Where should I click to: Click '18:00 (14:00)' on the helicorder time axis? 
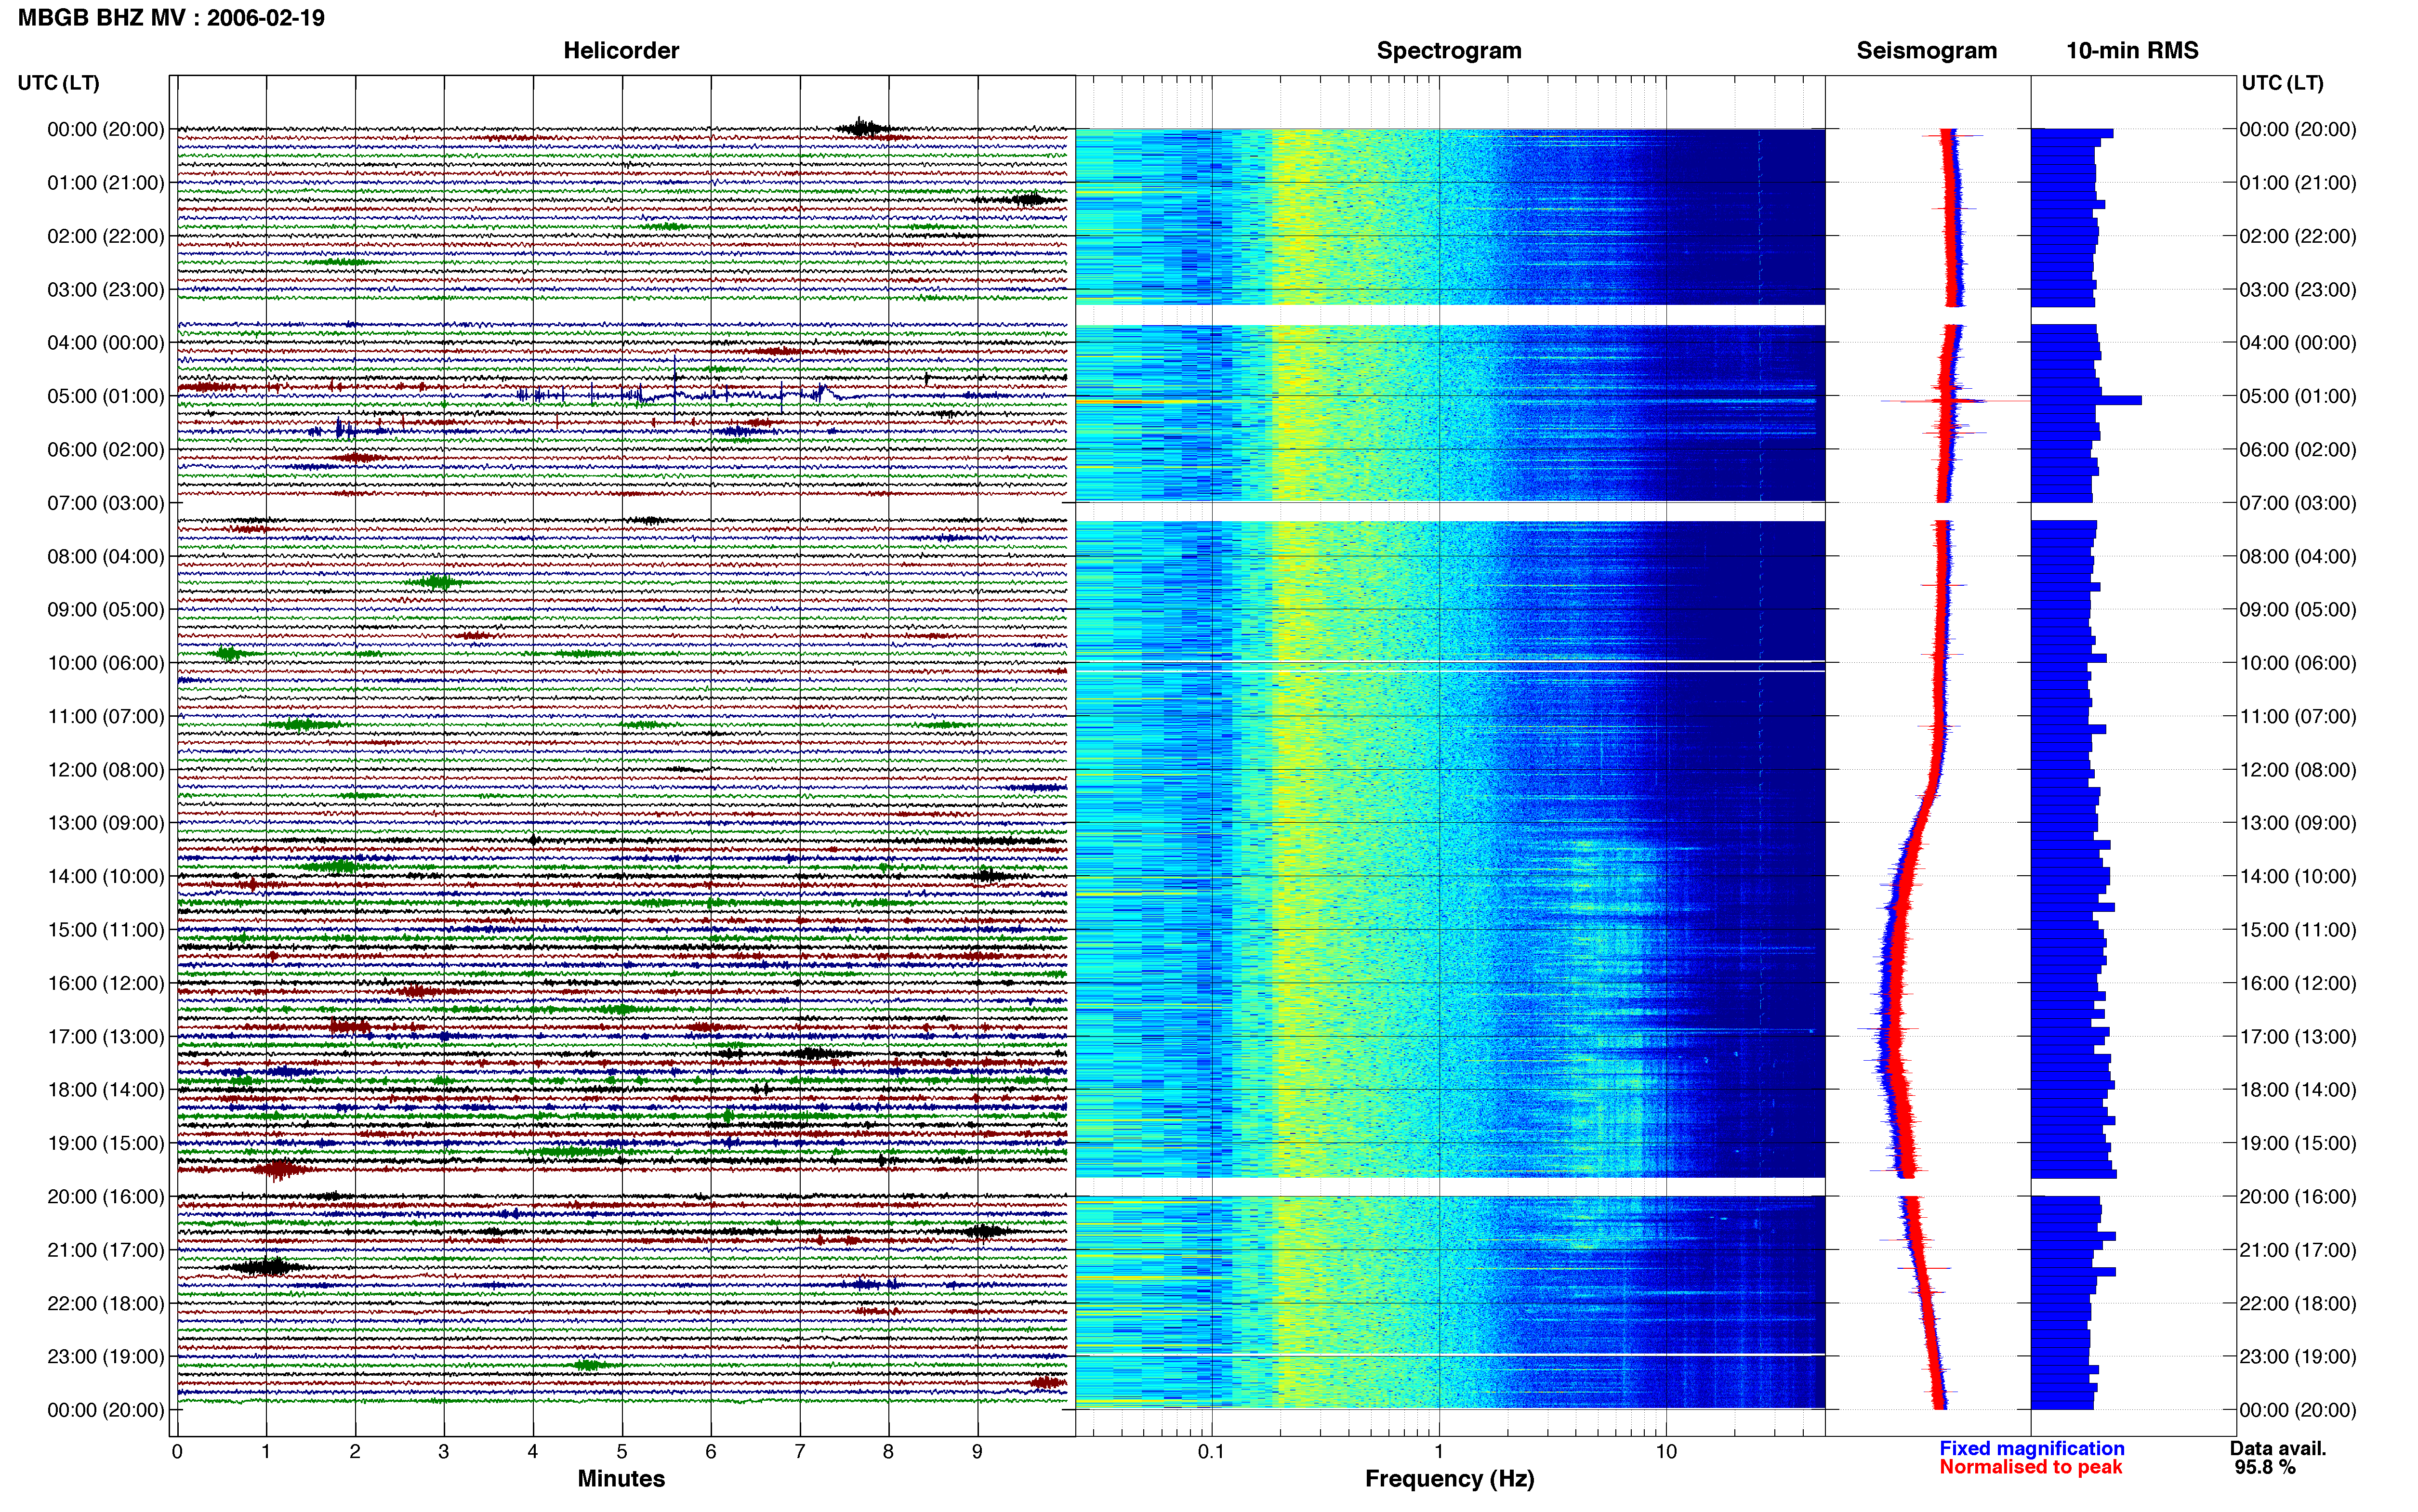[x=106, y=1090]
